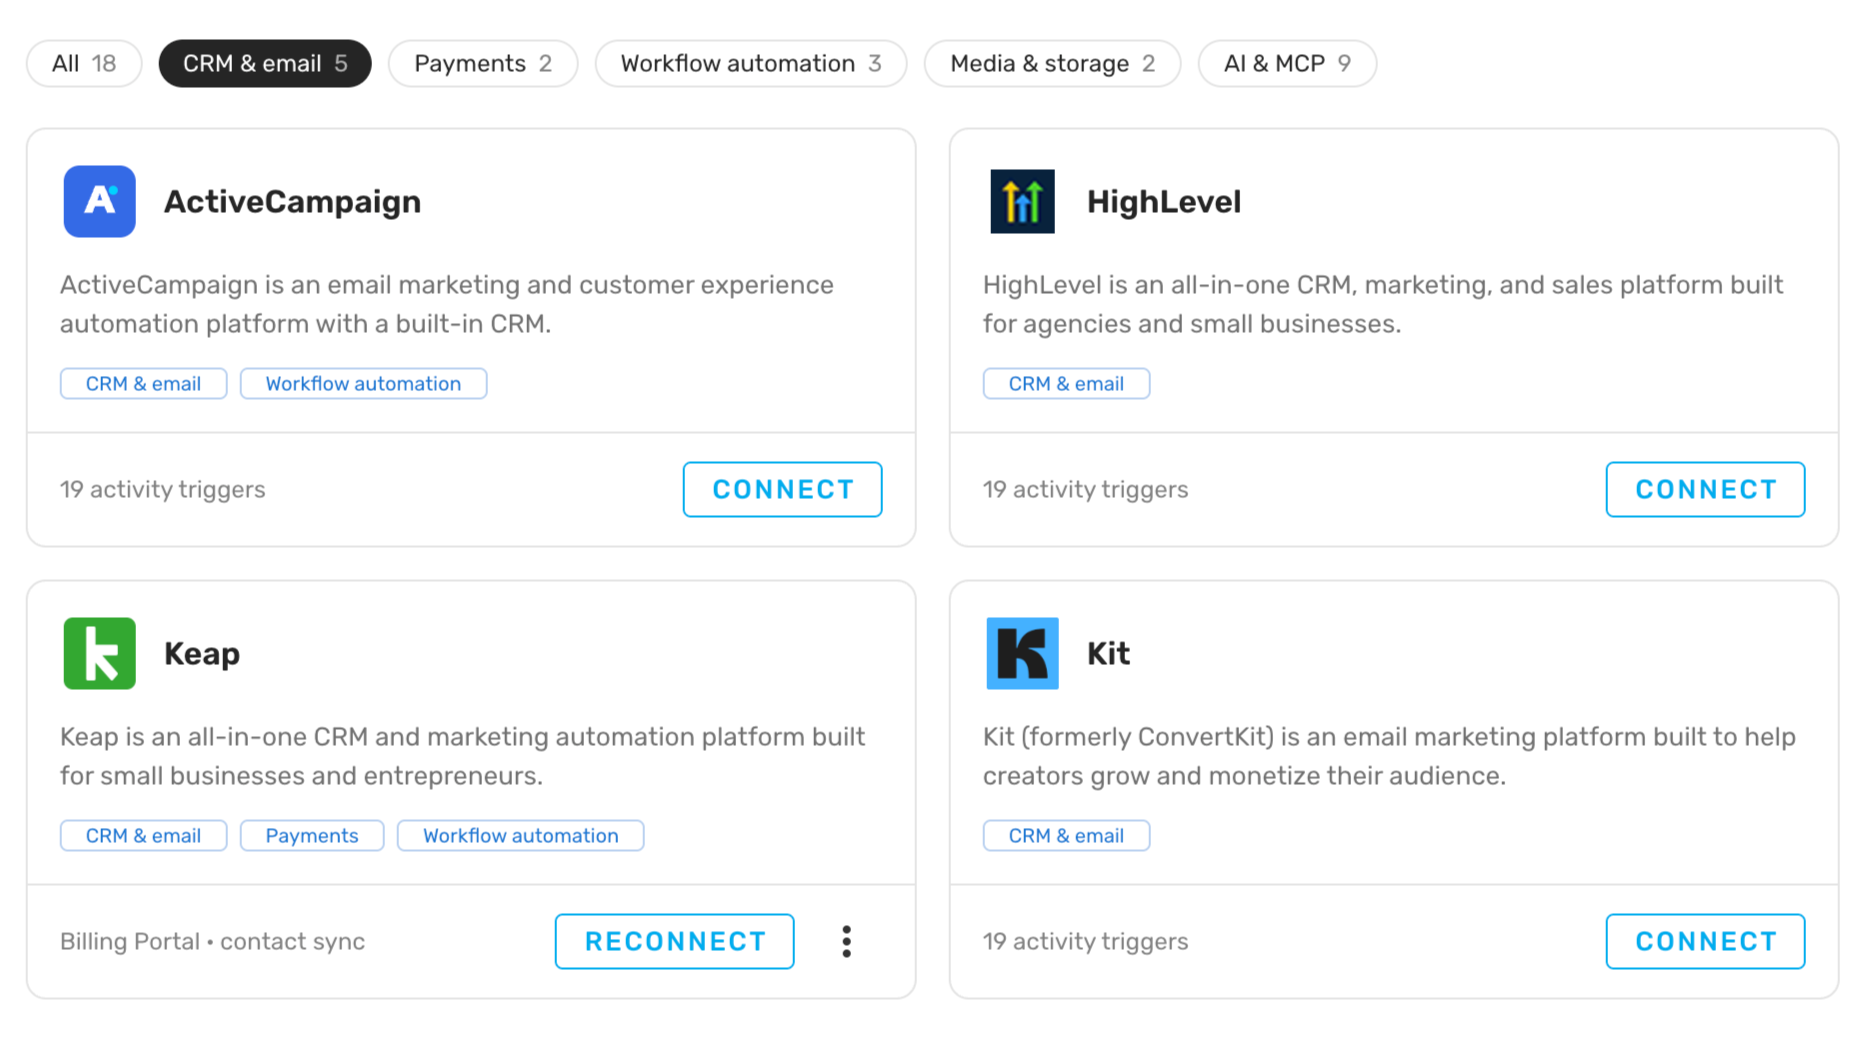
Task: Click '19 activity triggers' on ActiveCampaign card
Action: (x=162, y=490)
